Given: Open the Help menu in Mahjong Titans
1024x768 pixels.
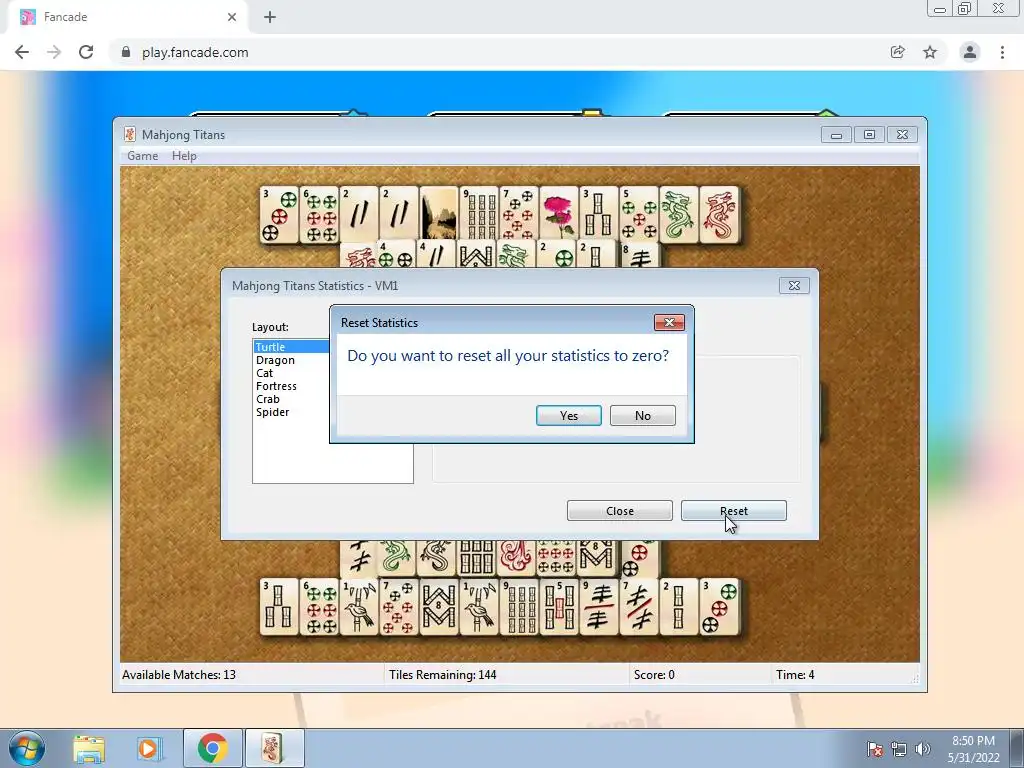Looking at the screenshot, I should point(184,155).
